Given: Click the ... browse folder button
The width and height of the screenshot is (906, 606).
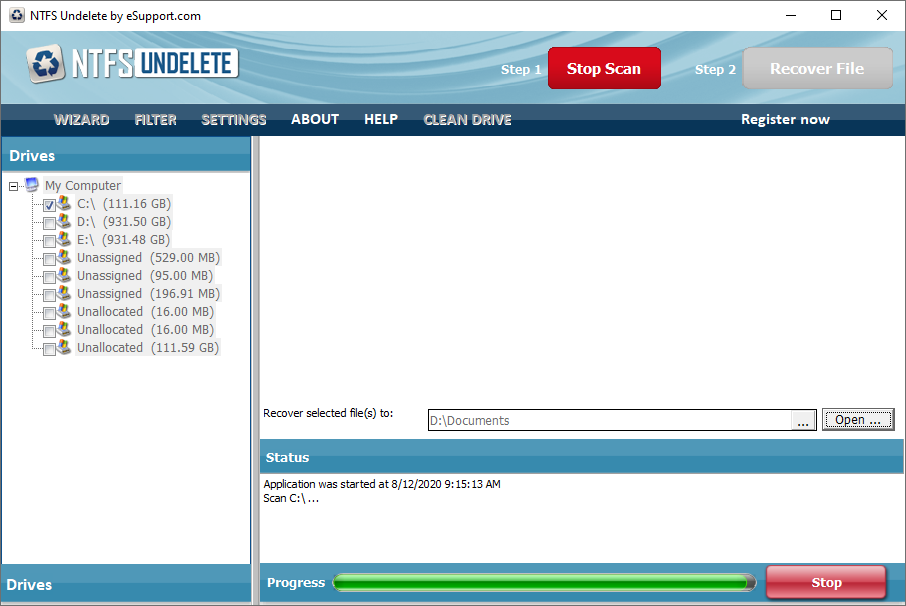Looking at the screenshot, I should coord(803,421).
